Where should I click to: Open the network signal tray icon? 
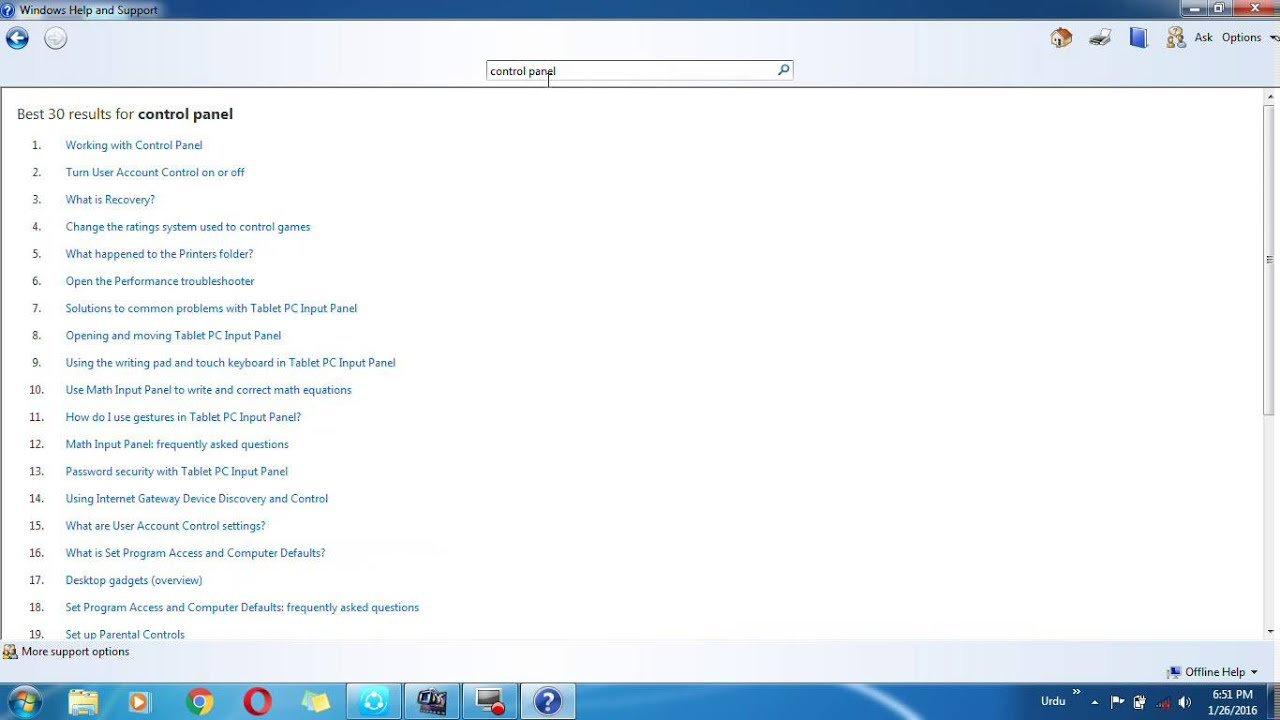click(x=1162, y=702)
